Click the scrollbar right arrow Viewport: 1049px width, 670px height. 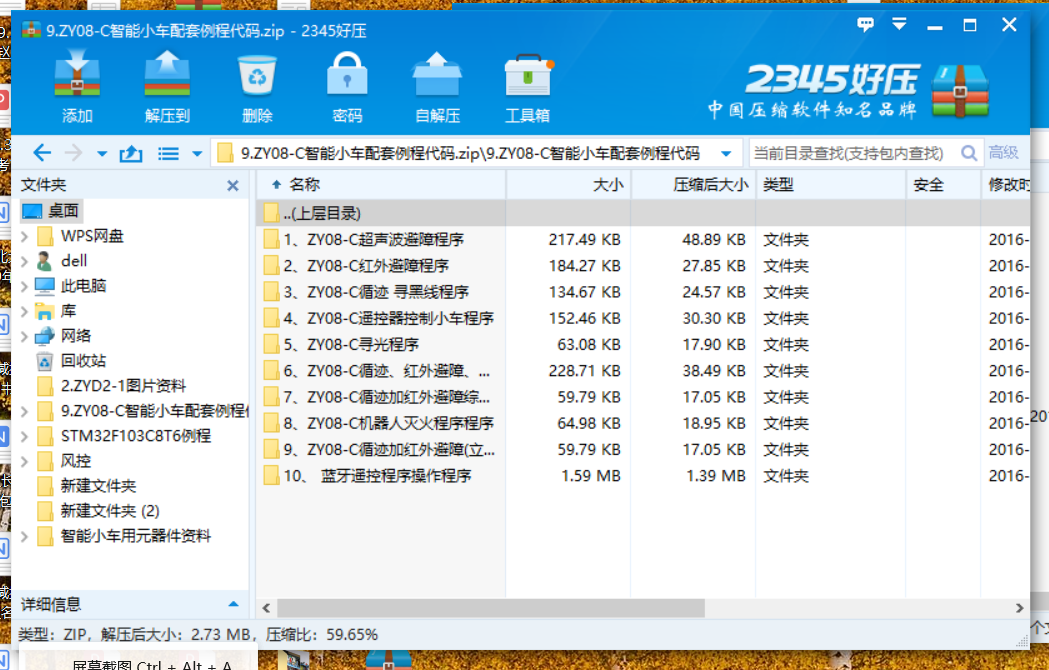point(1019,608)
